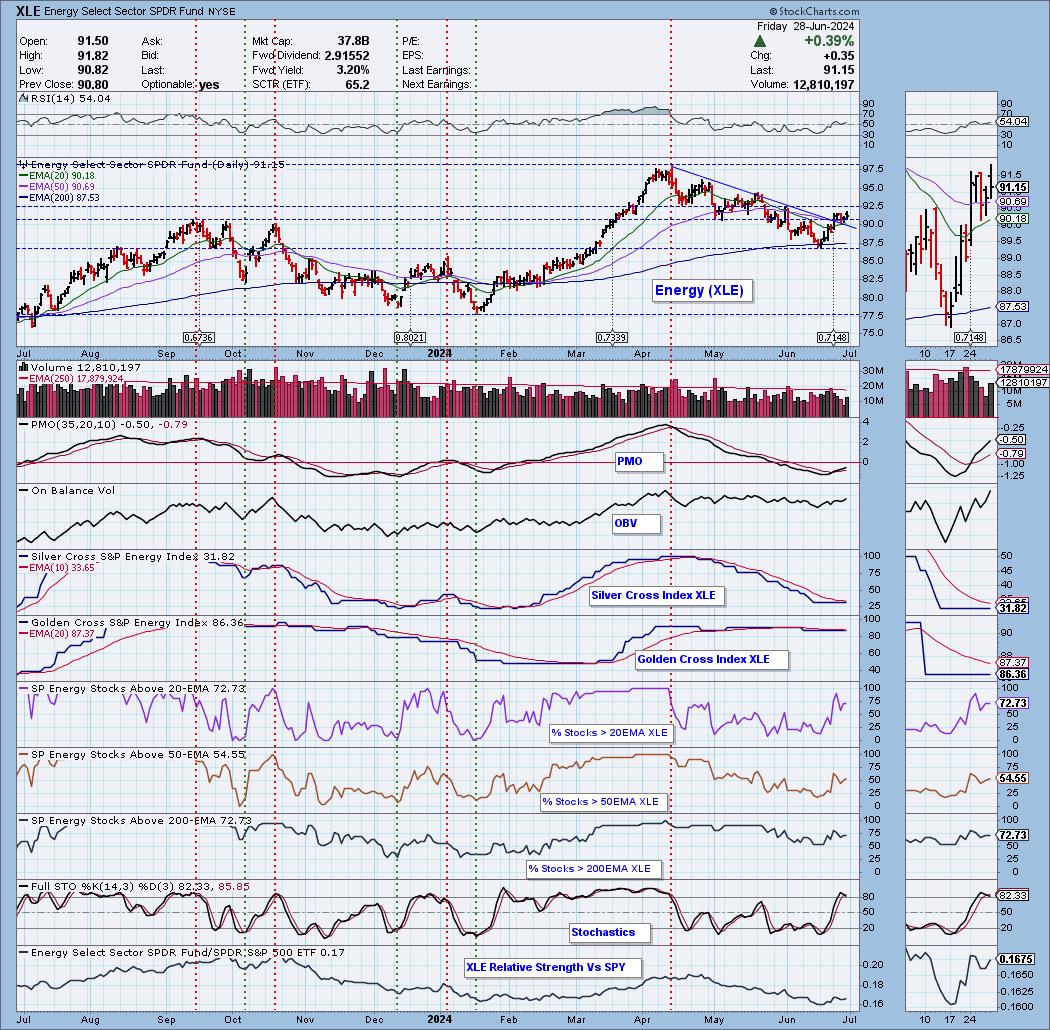Click the 0.8021 label on the price chart
Screen dimensions: 1050x1030
tap(410, 338)
